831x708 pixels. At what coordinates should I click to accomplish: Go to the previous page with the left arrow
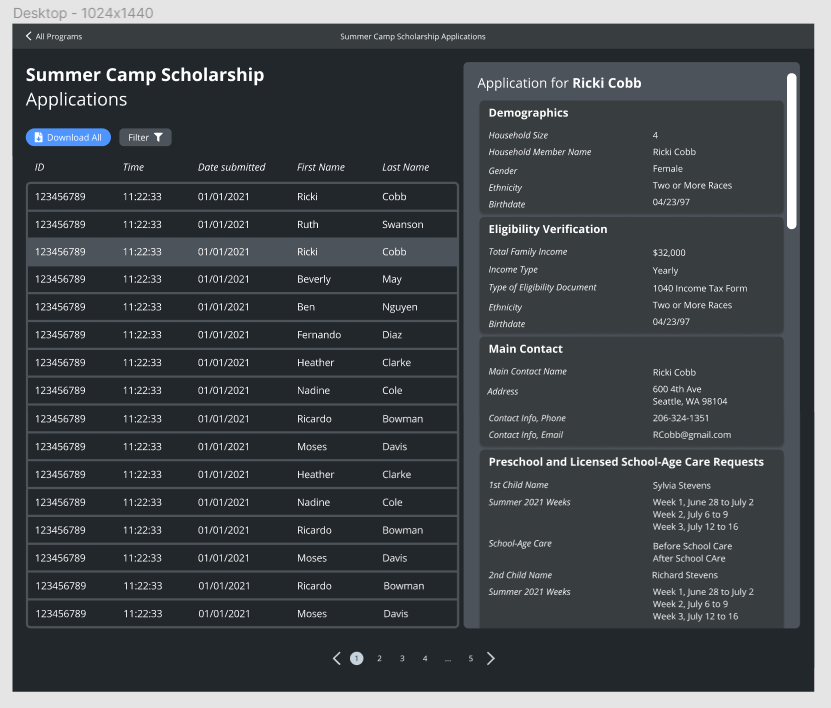point(338,658)
